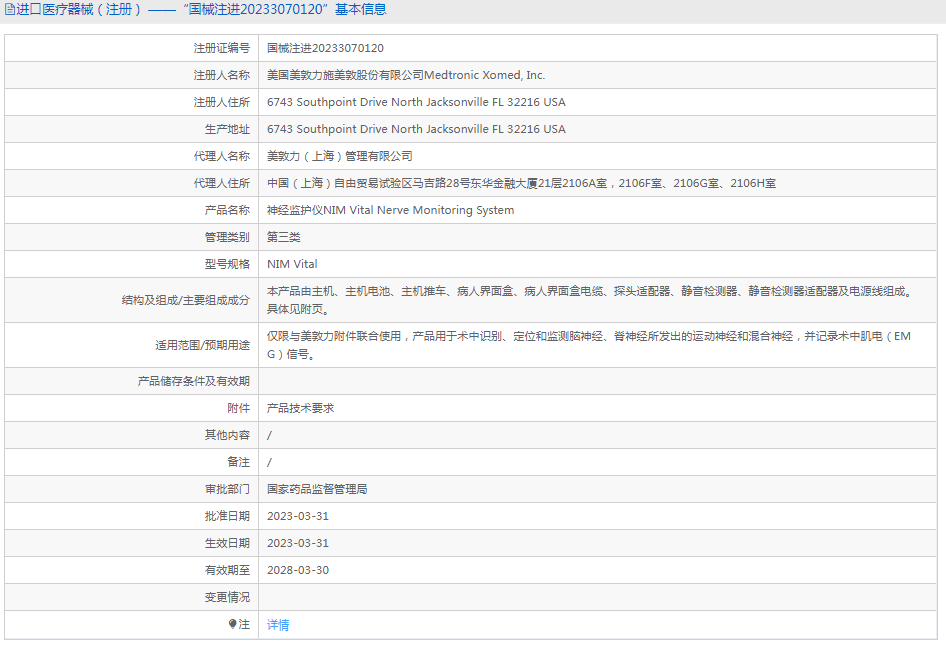Click the 生效日期 value 2023-03-31
The width and height of the screenshot is (946, 646).
pos(298,543)
